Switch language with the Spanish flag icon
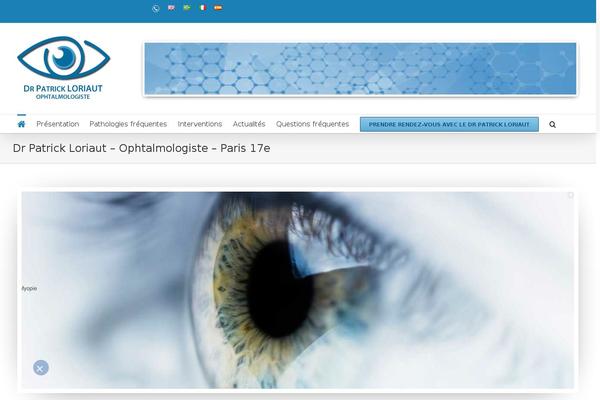This screenshot has width=600, height=400. point(218,8)
